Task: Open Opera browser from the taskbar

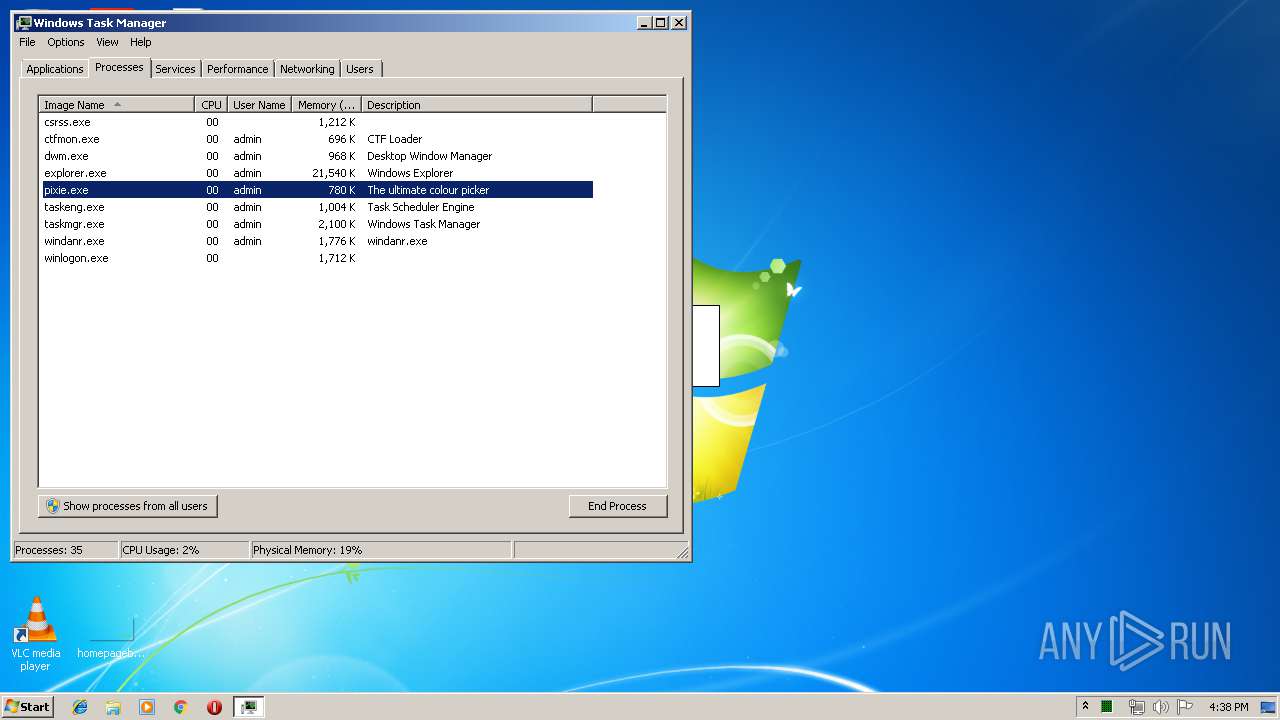Action: coord(214,707)
